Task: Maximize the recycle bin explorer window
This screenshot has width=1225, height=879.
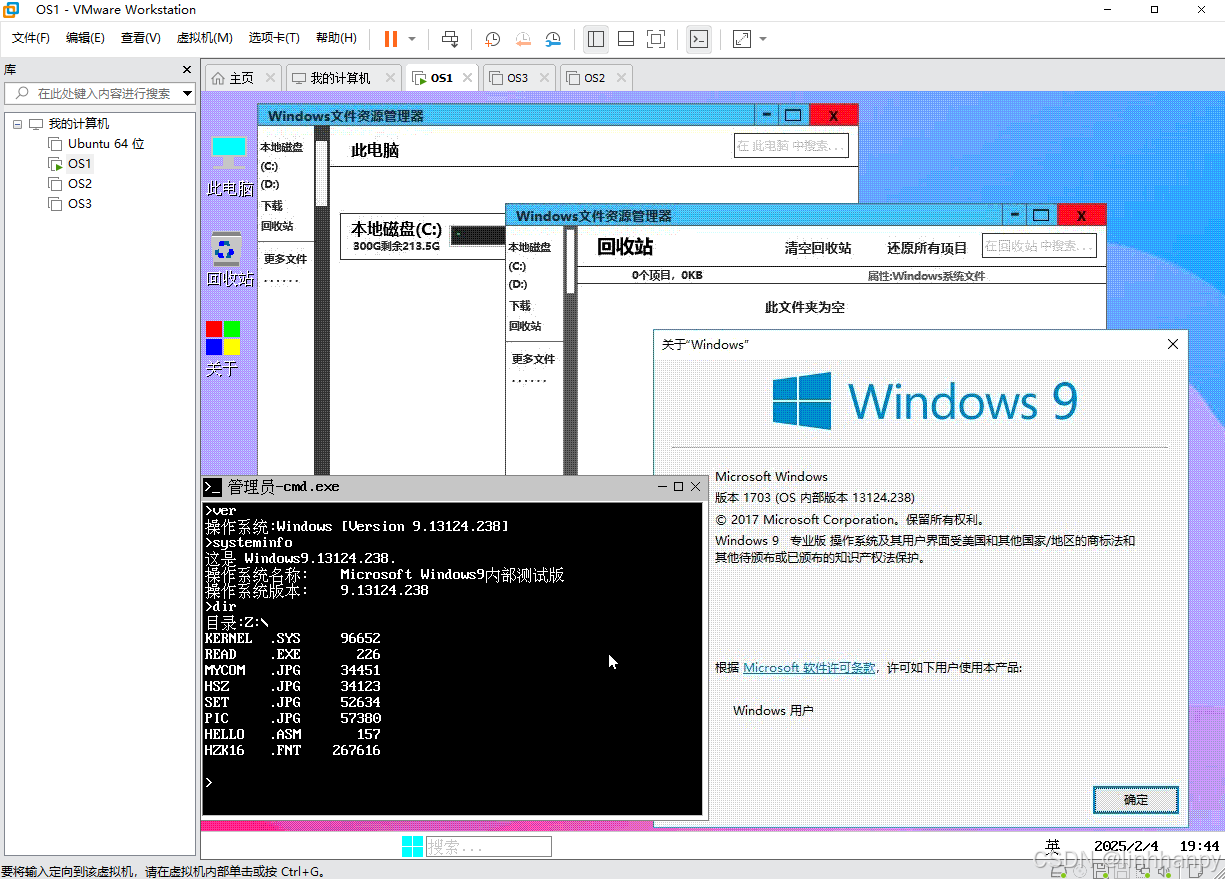Action: (x=1041, y=215)
